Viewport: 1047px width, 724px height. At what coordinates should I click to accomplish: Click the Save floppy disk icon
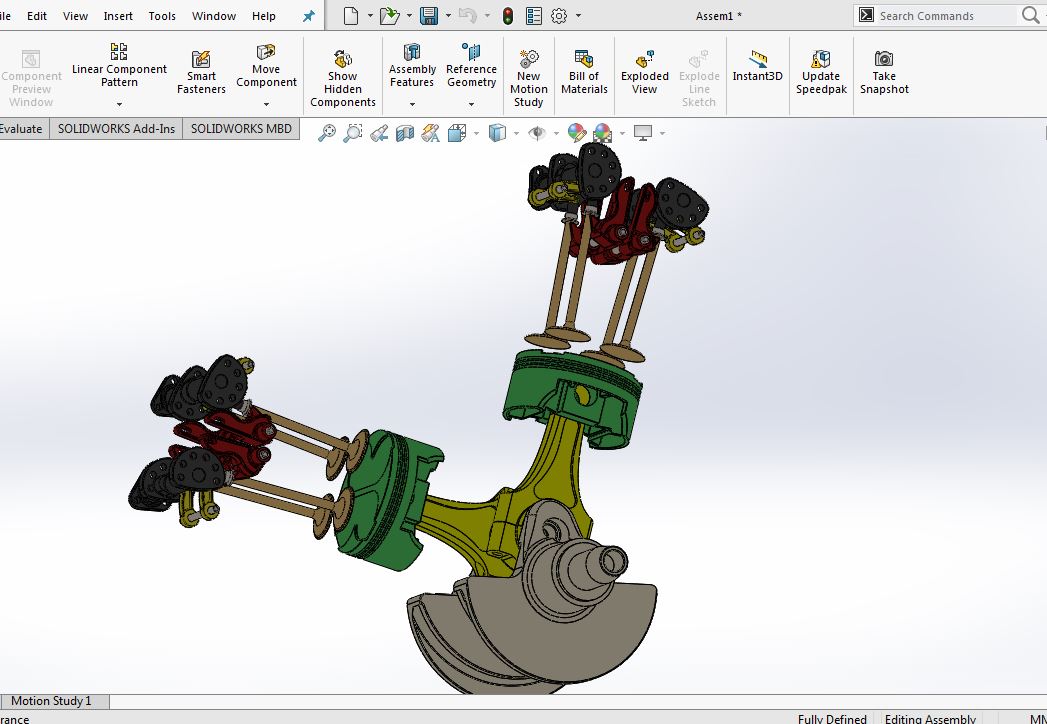pyautogui.click(x=429, y=16)
